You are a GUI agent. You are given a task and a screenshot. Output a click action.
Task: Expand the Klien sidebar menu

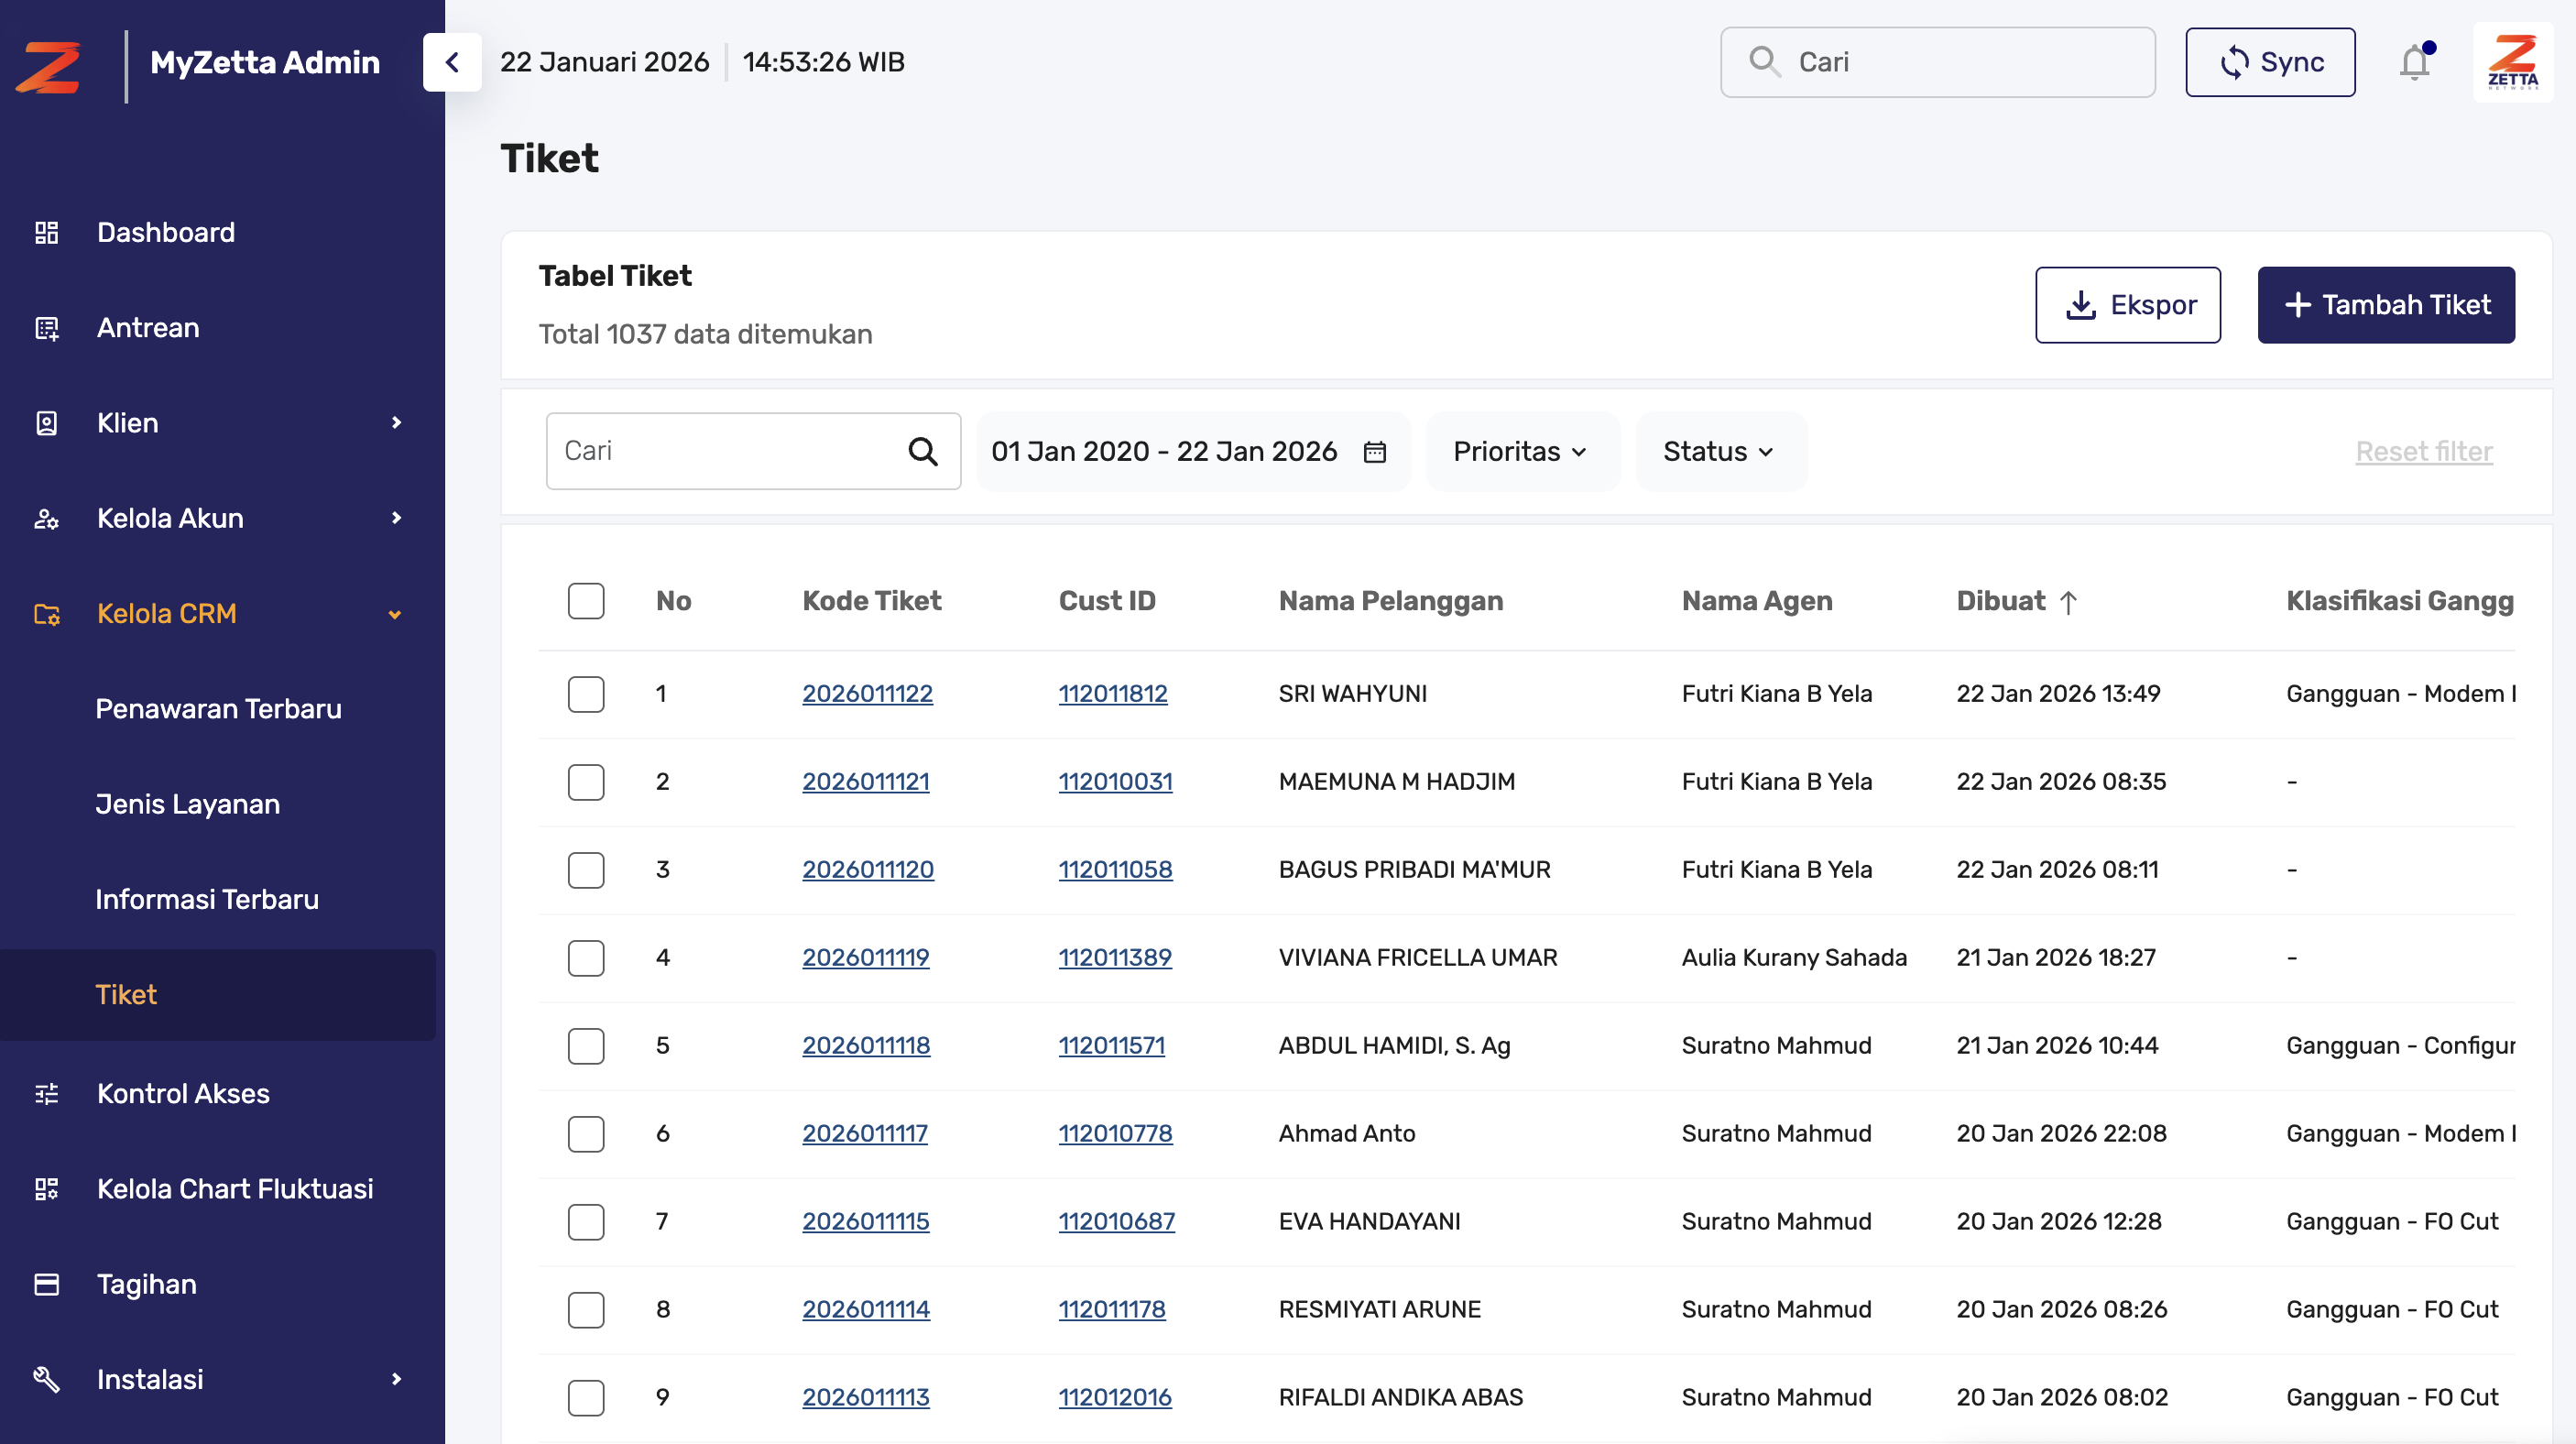[127, 422]
